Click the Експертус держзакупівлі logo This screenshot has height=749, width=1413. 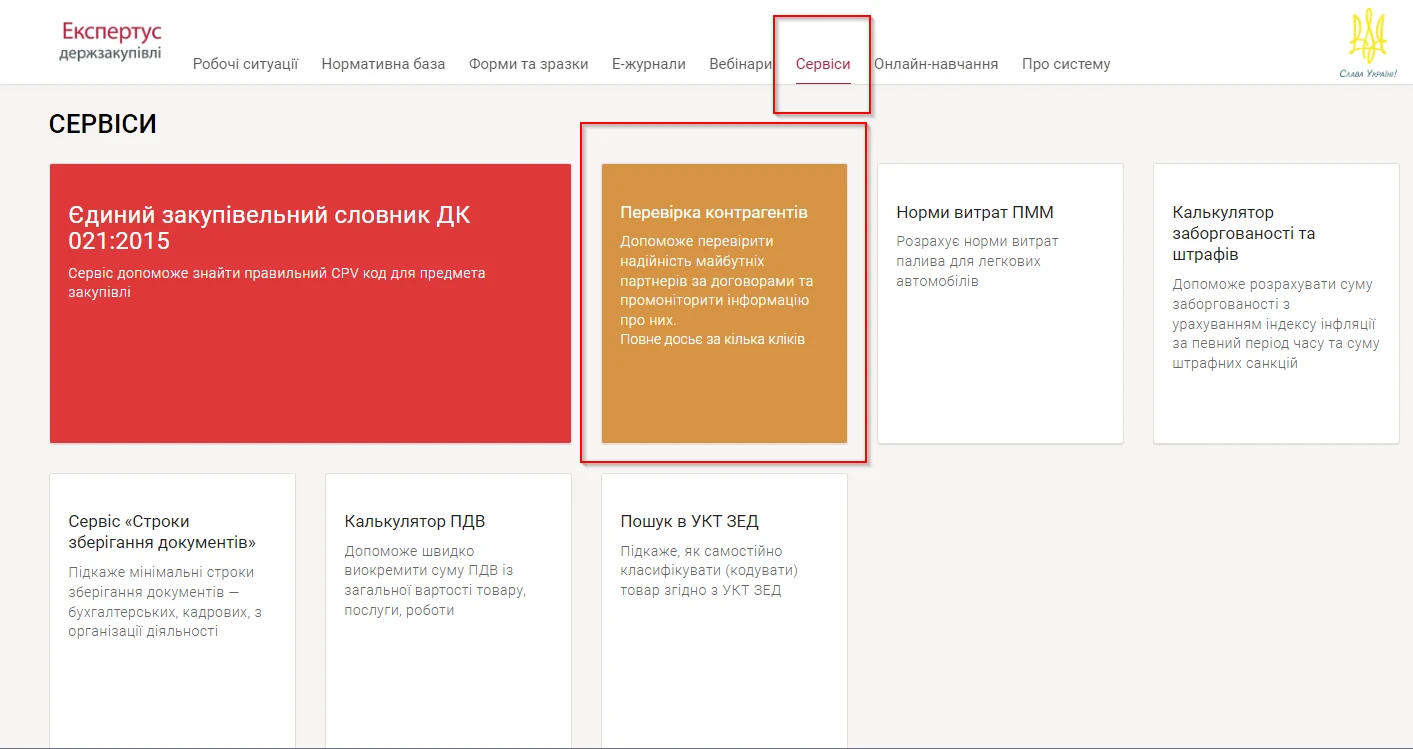pyautogui.click(x=110, y=42)
